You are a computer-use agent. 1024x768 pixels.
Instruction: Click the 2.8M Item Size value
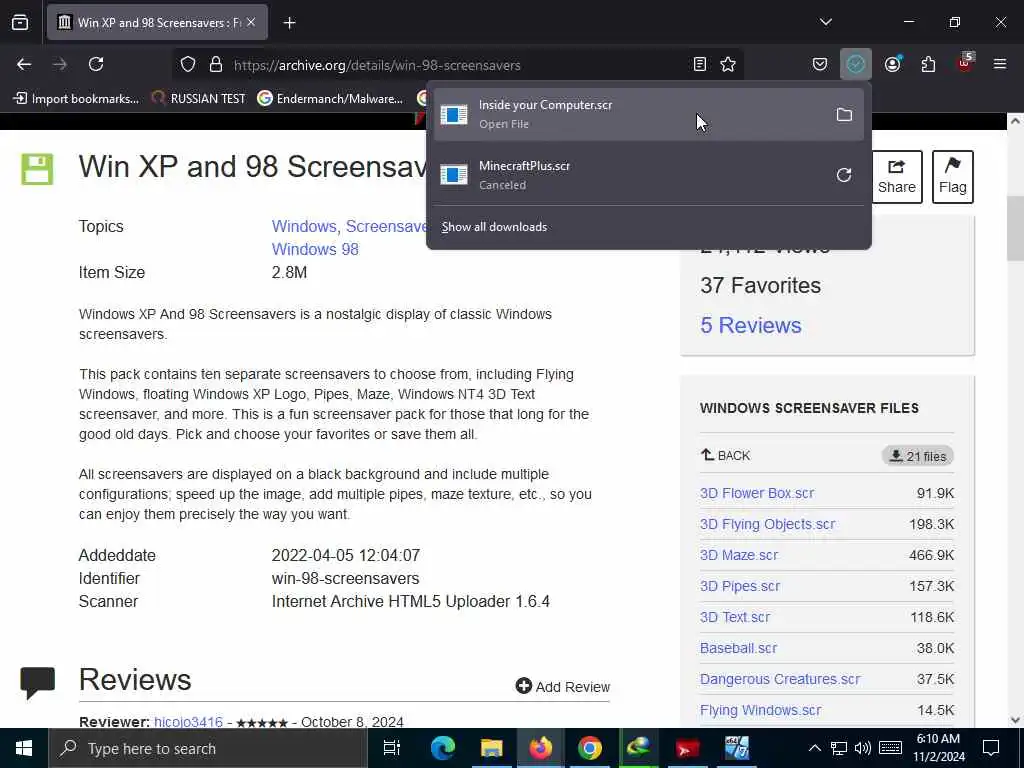[289, 272]
